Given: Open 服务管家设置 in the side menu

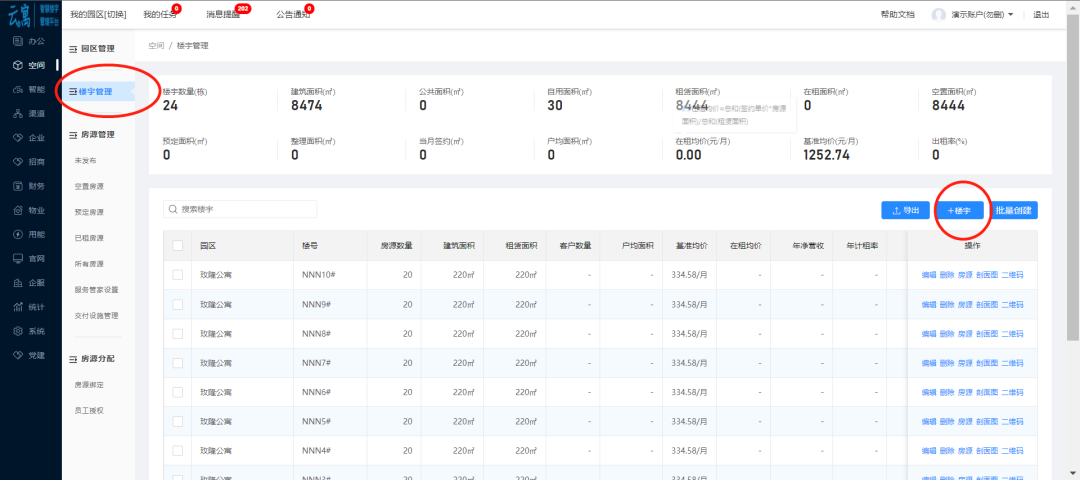Looking at the screenshot, I should [96, 290].
